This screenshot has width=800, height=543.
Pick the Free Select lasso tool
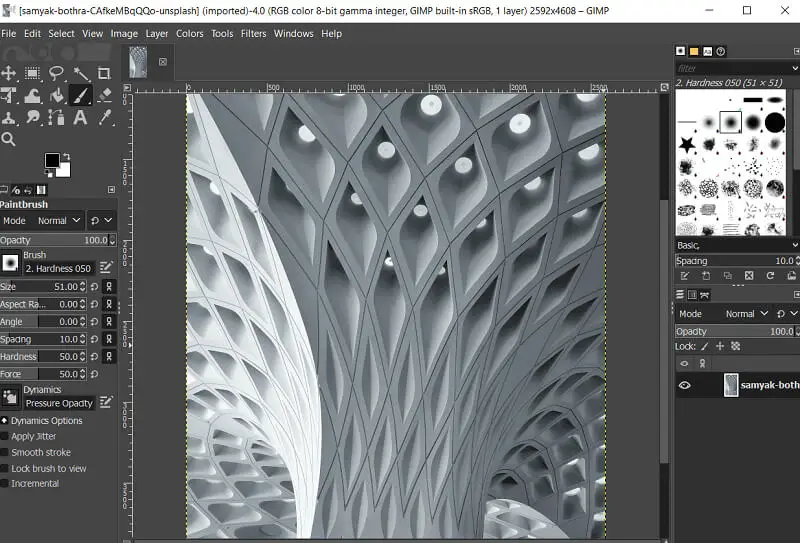click(57, 73)
